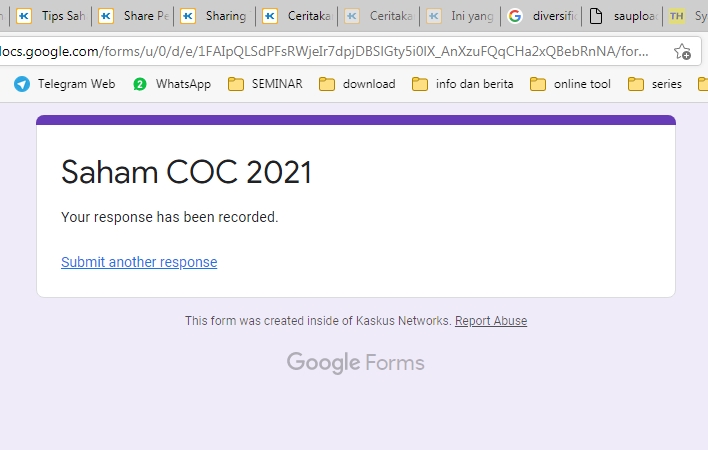Open the Telegram Web bookmark
Viewport: 708px width, 450px height.
[x=65, y=84]
